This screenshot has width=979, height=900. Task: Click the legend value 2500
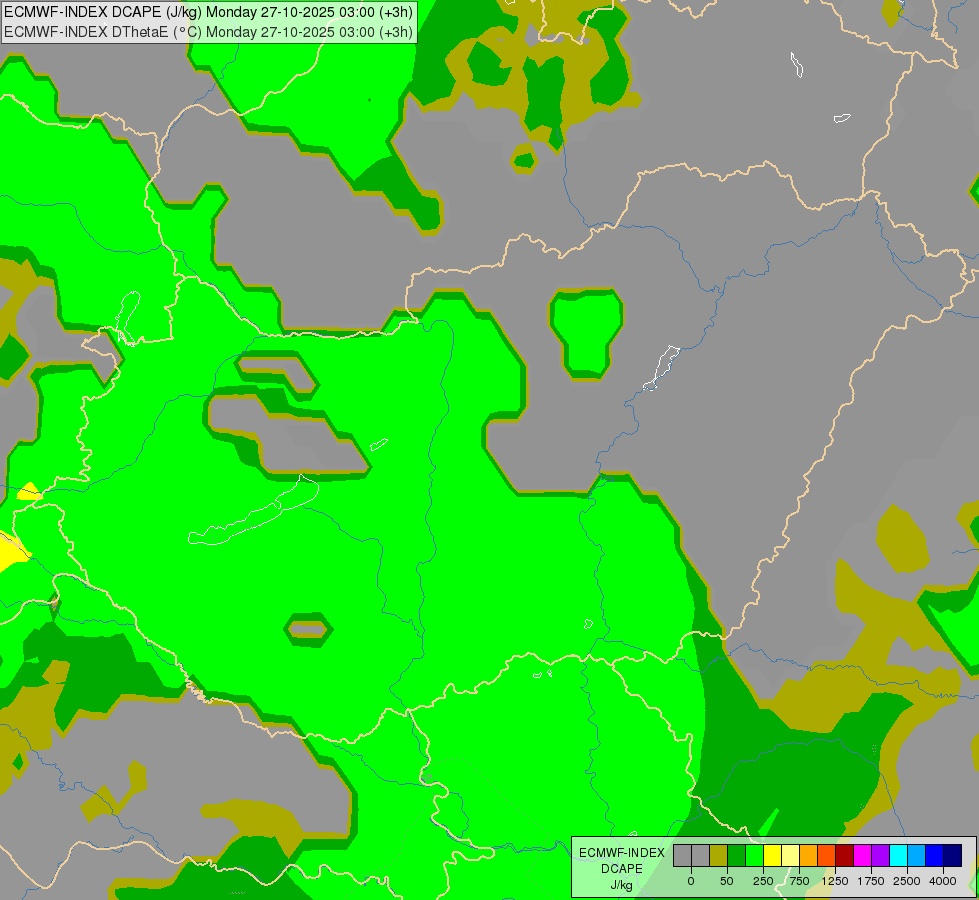(907, 881)
